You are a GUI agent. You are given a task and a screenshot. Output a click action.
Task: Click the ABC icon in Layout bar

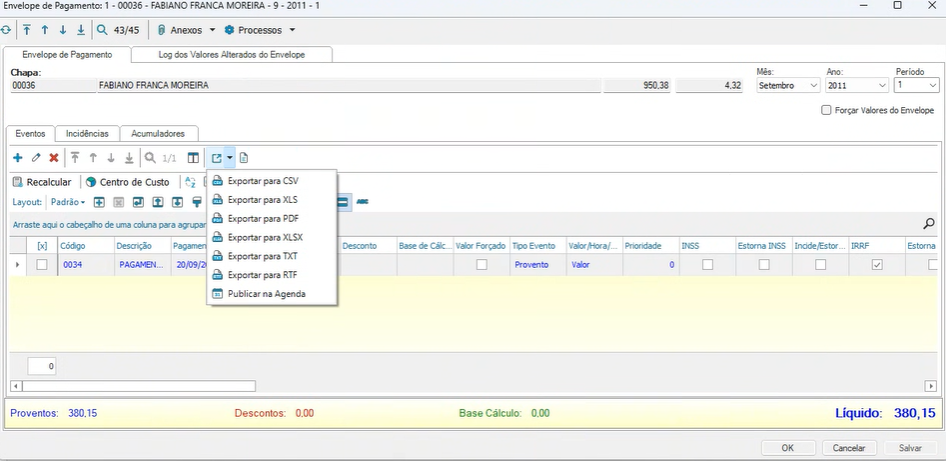point(362,202)
